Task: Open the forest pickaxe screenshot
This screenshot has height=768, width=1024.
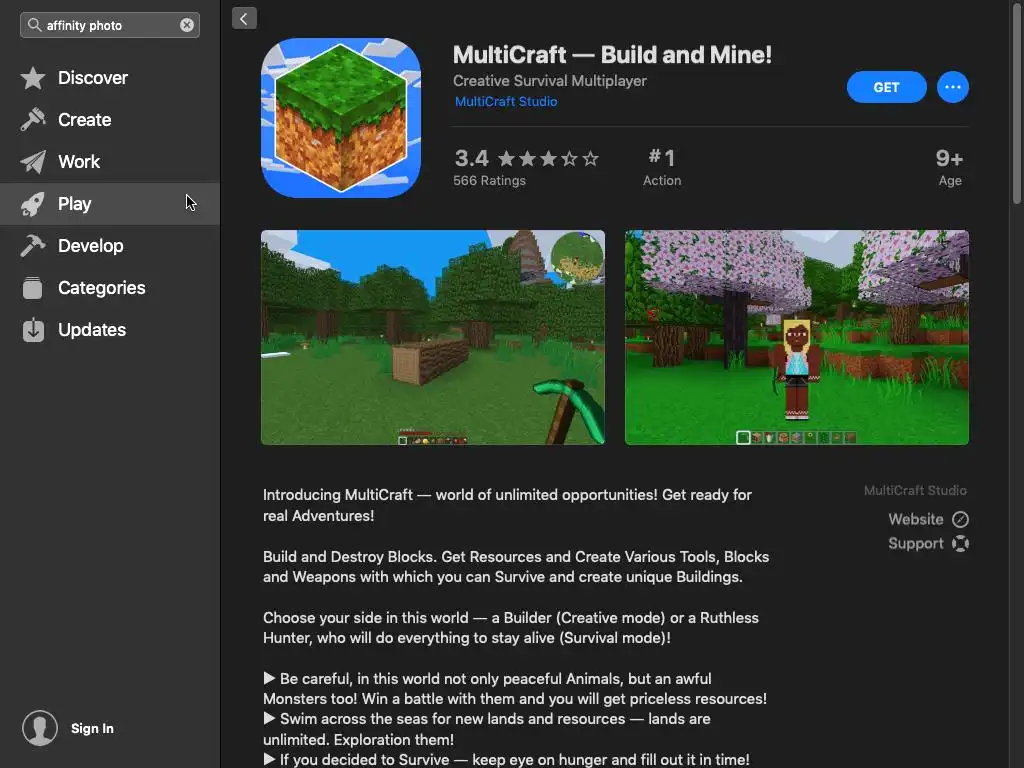Action: 433,337
